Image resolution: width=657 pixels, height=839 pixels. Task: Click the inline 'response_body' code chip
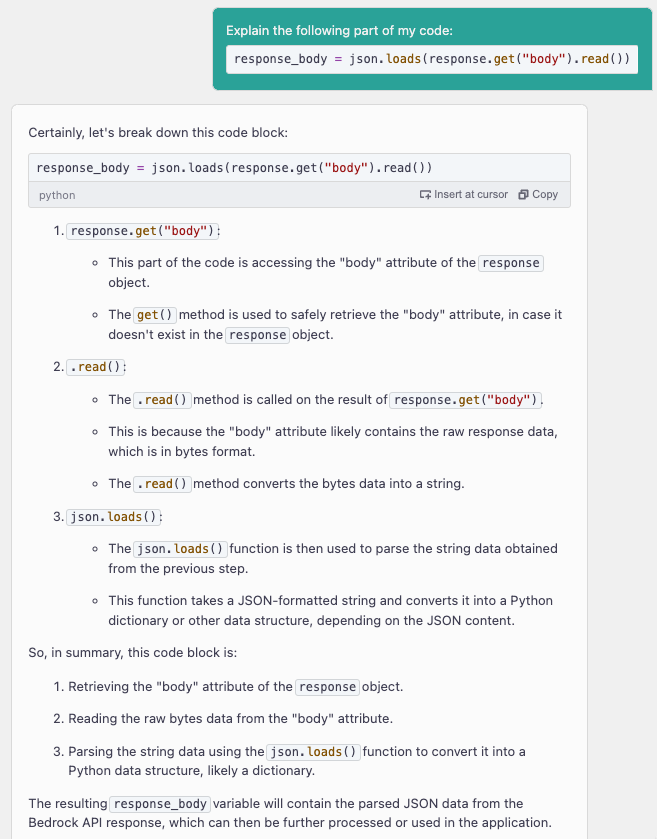click(x=161, y=804)
